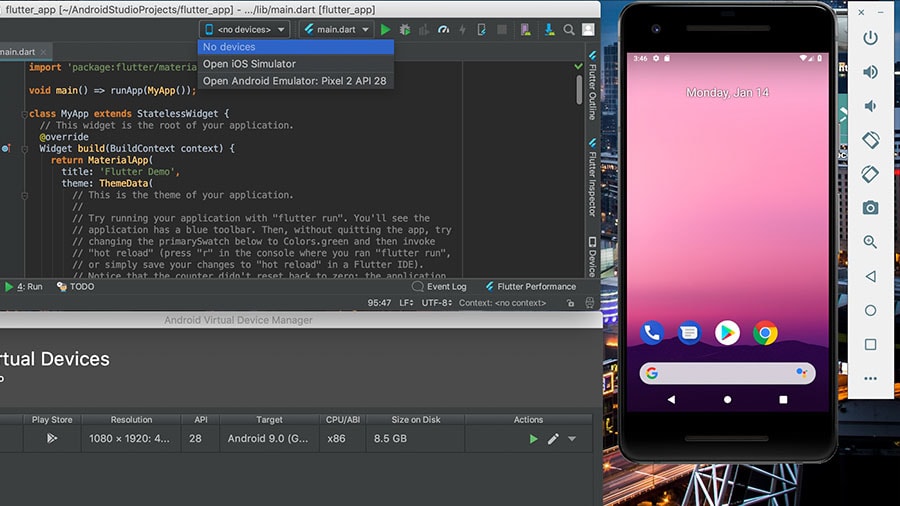This screenshot has width=900, height=506.
Task: Open the Flutter Inspector side panel
Action: tap(592, 177)
